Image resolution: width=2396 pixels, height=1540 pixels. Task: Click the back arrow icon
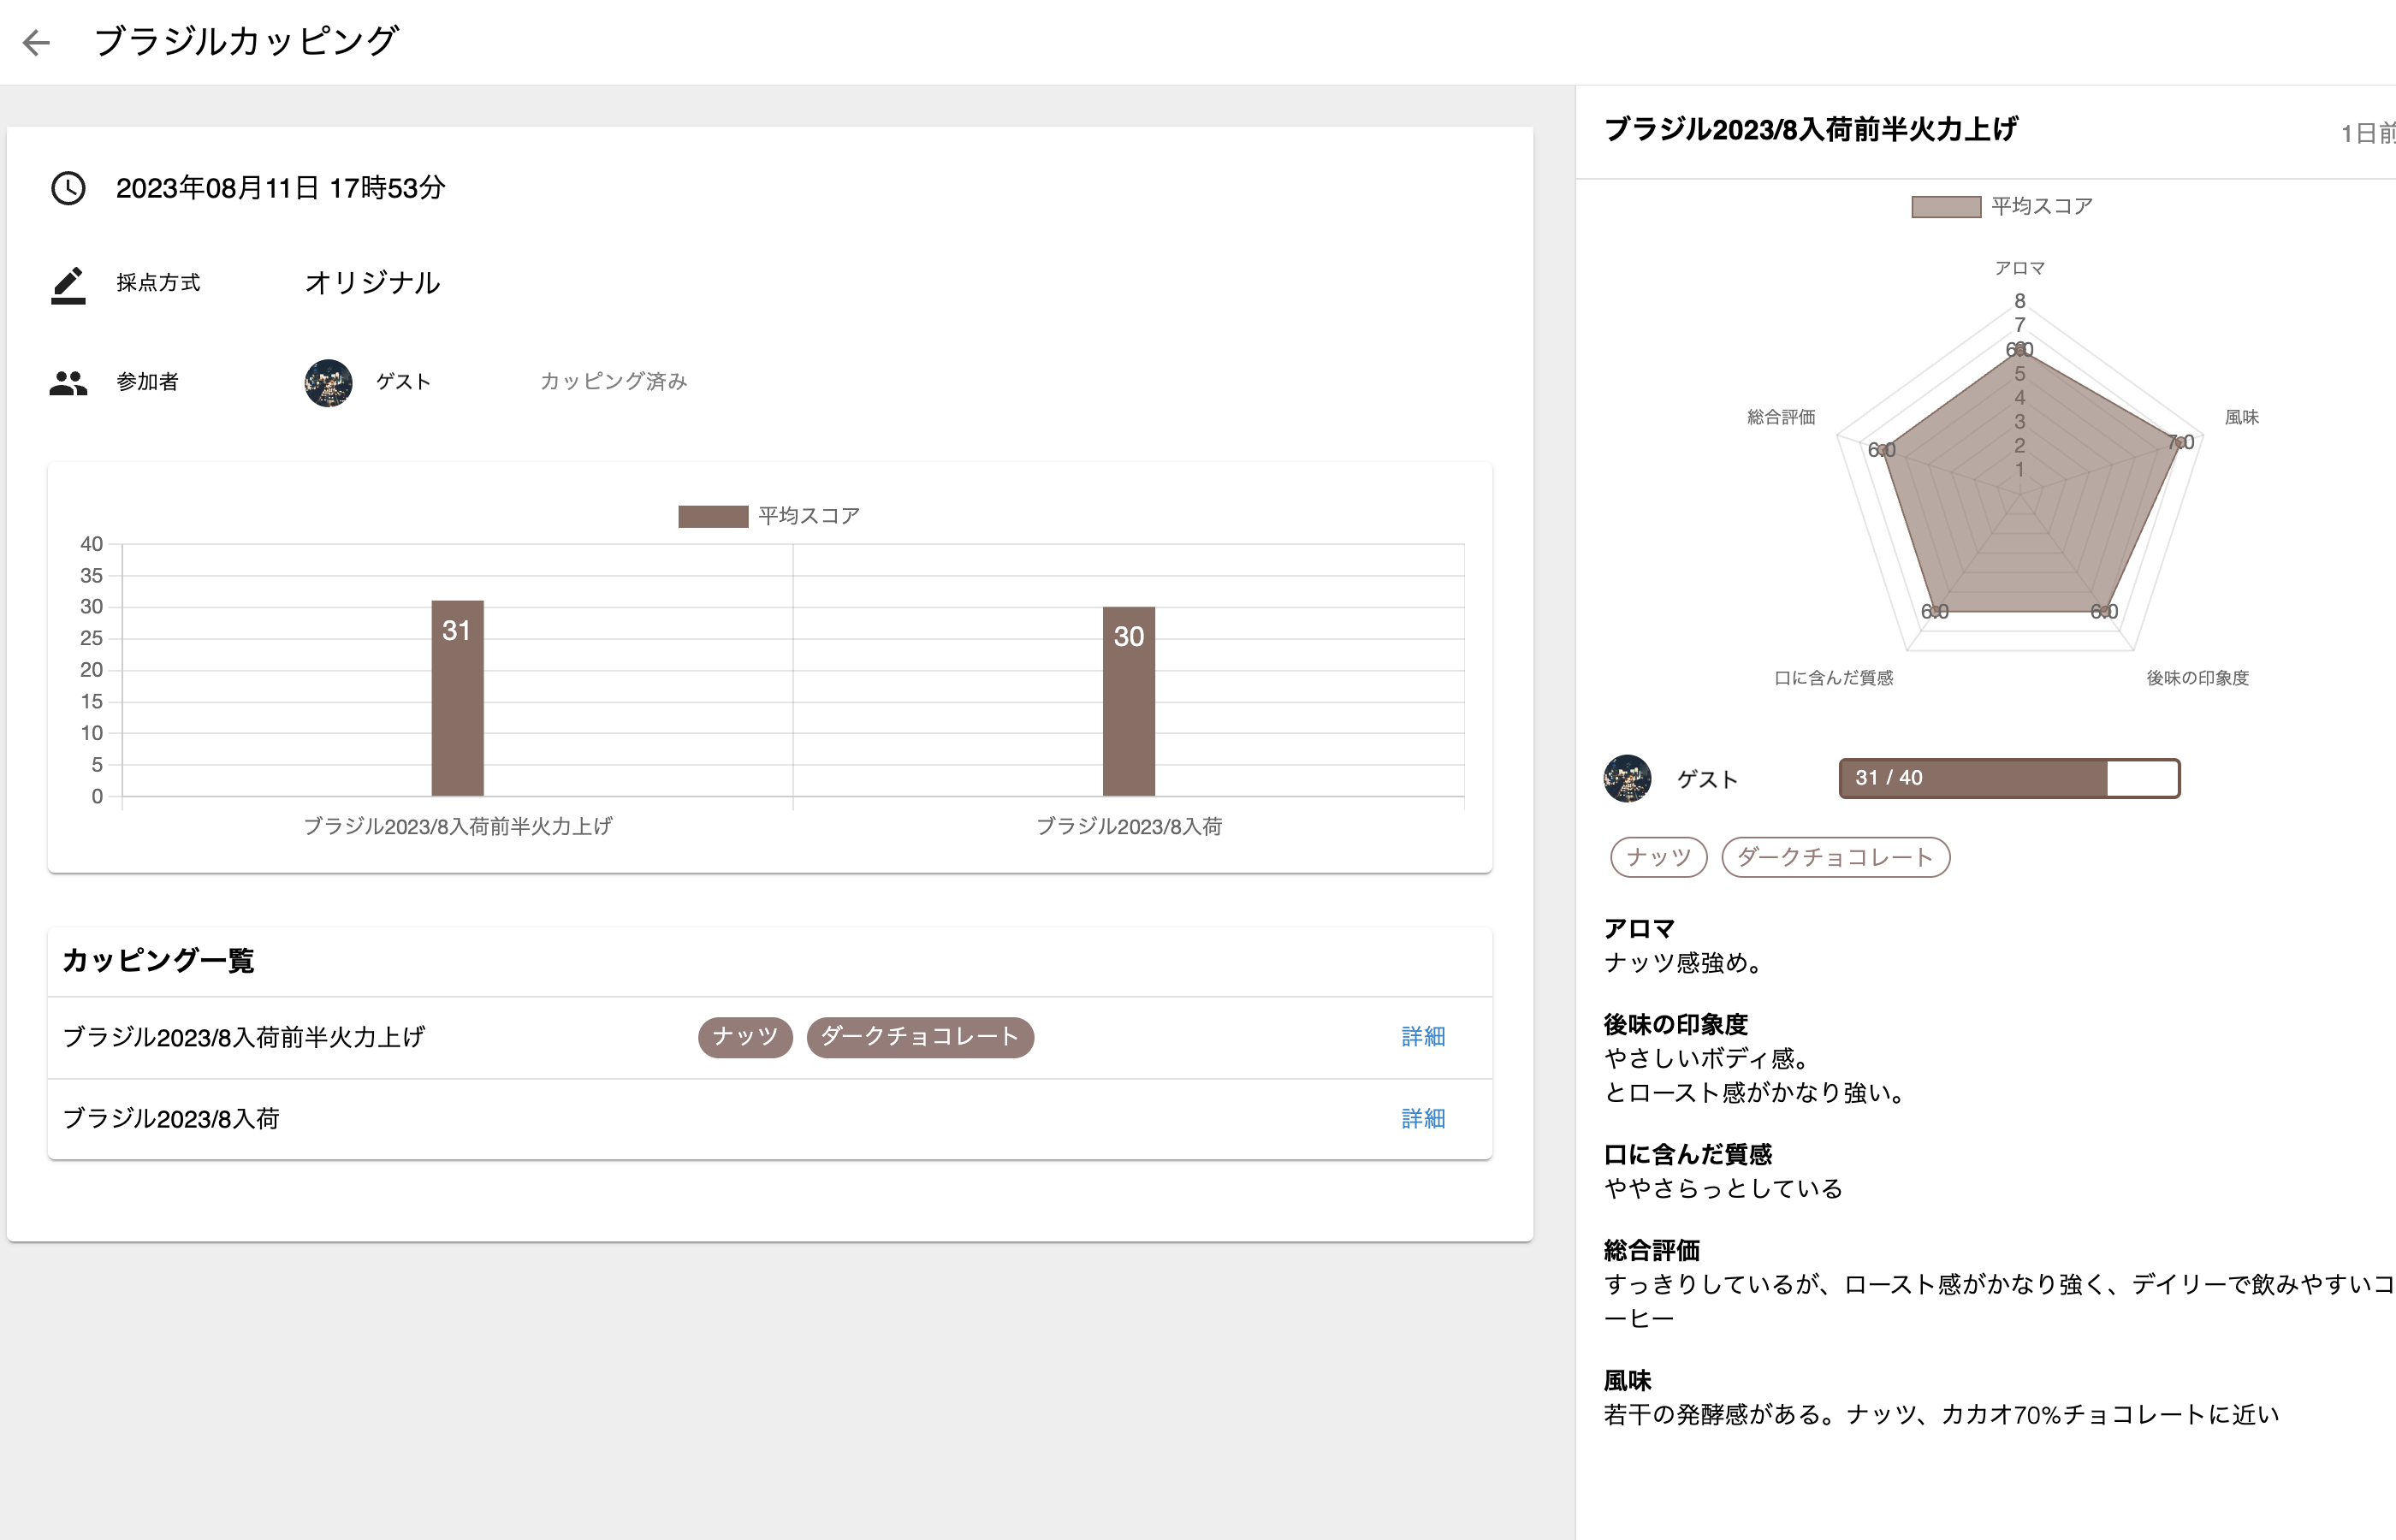click(36, 42)
